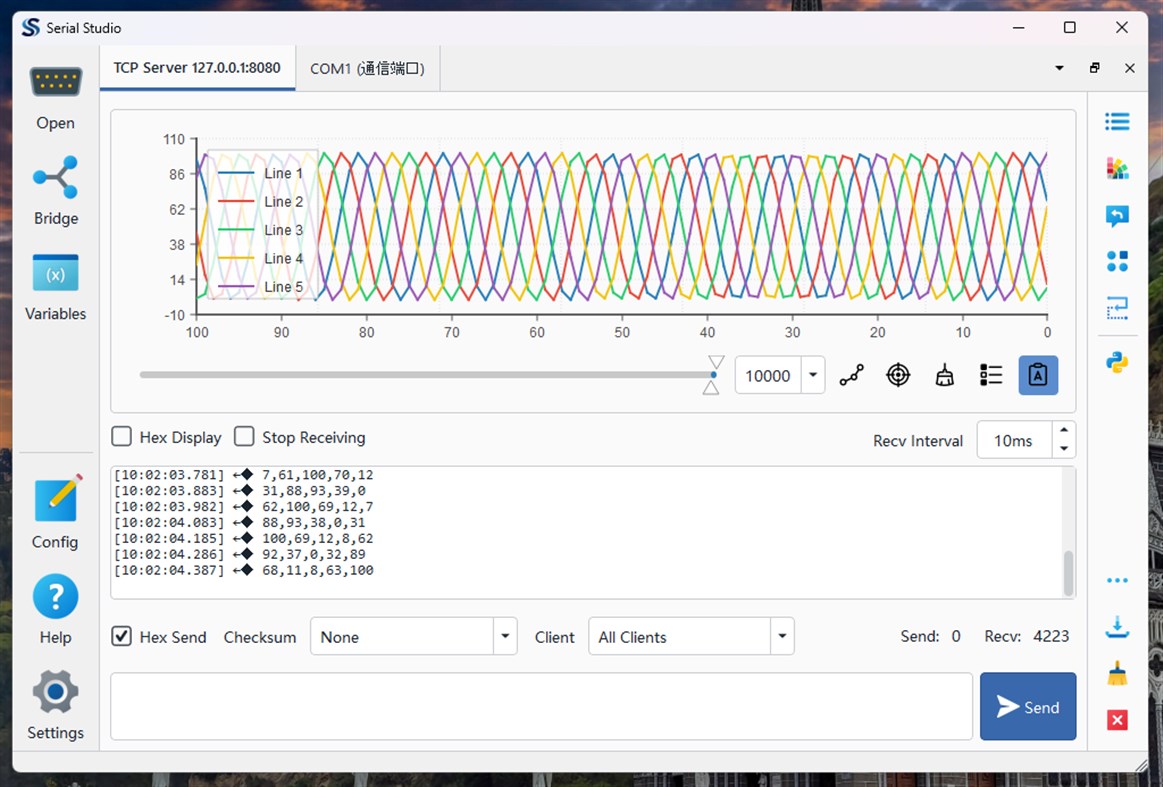
Task: Click log line 92,37,0,32,89
Action: 240,555
